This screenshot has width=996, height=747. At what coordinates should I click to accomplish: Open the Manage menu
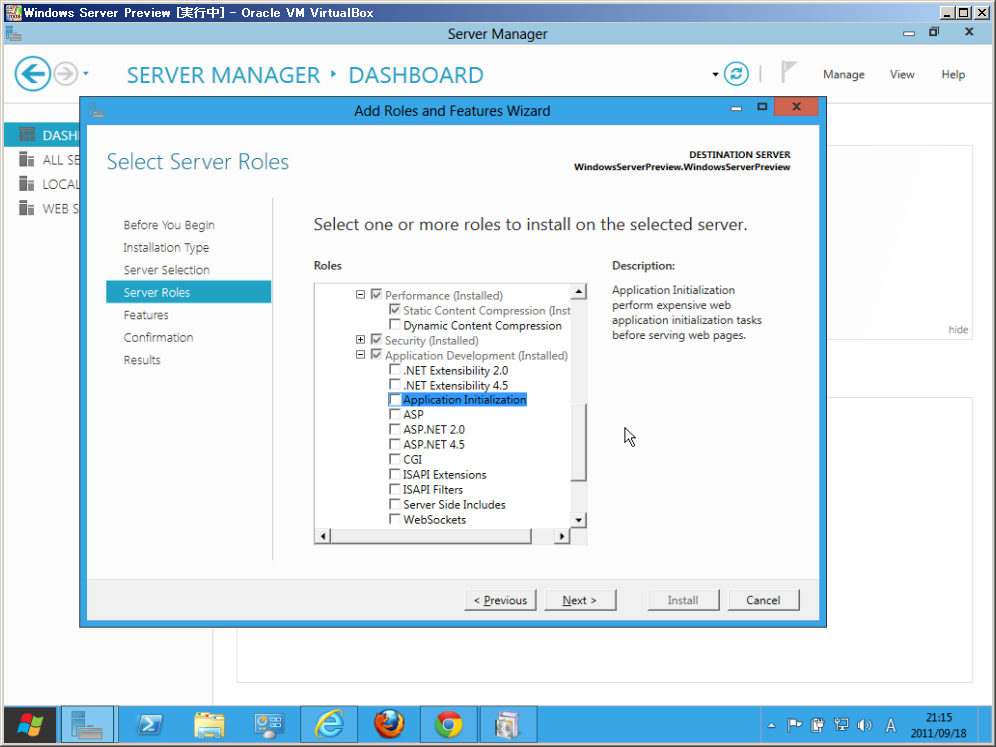(843, 75)
